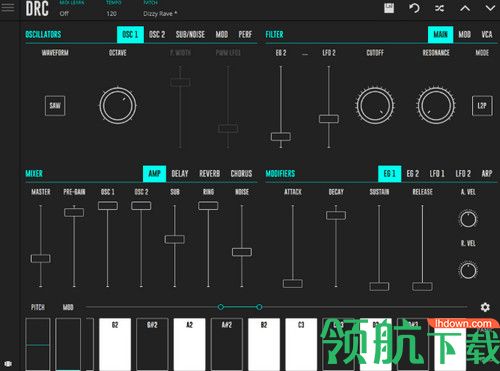Click the A. VEL knob
Viewport: 500px width, 371px height.
[x=468, y=219]
